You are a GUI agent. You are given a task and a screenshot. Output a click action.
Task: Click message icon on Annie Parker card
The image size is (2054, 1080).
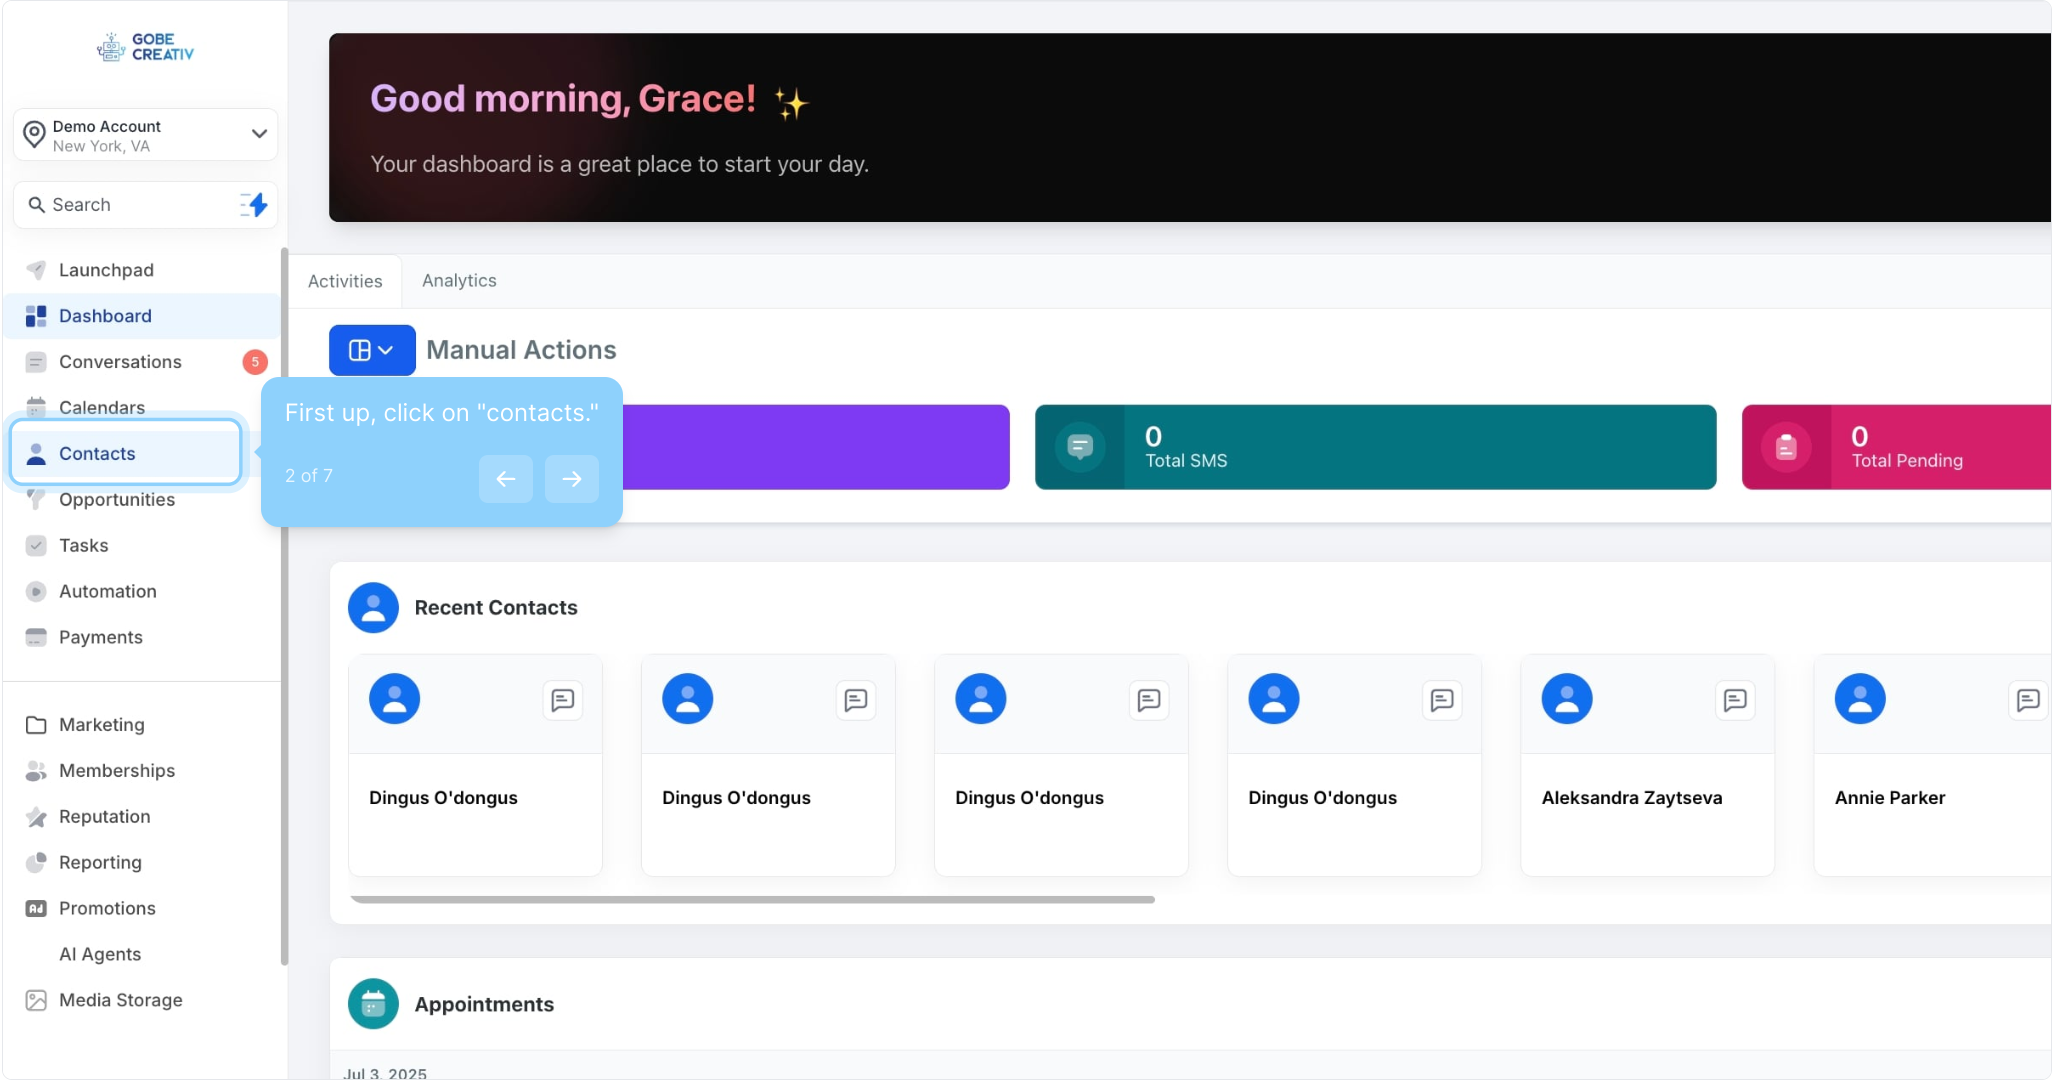tap(2027, 700)
